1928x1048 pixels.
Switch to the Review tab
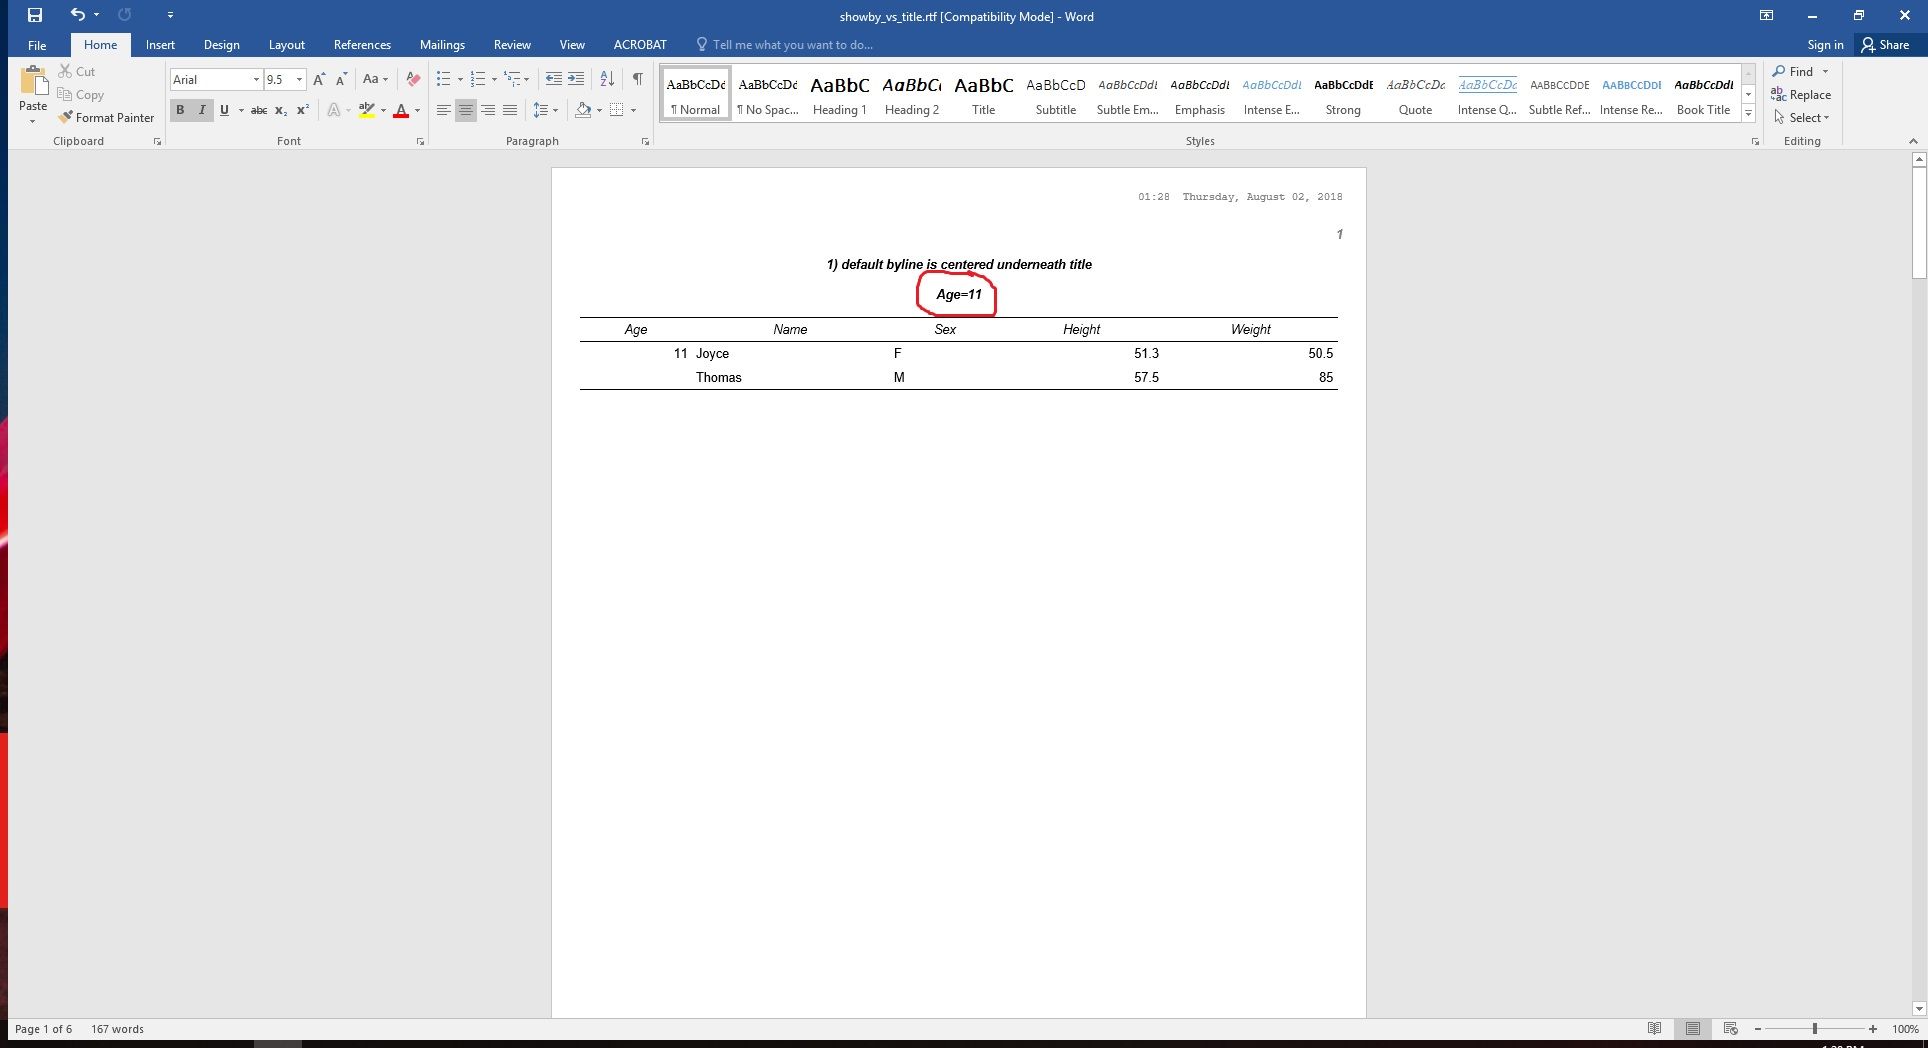[x=511, y=44]
